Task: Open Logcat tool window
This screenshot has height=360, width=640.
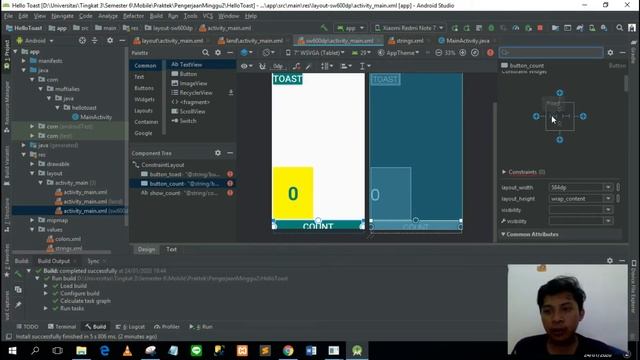Action: (130, 327)
